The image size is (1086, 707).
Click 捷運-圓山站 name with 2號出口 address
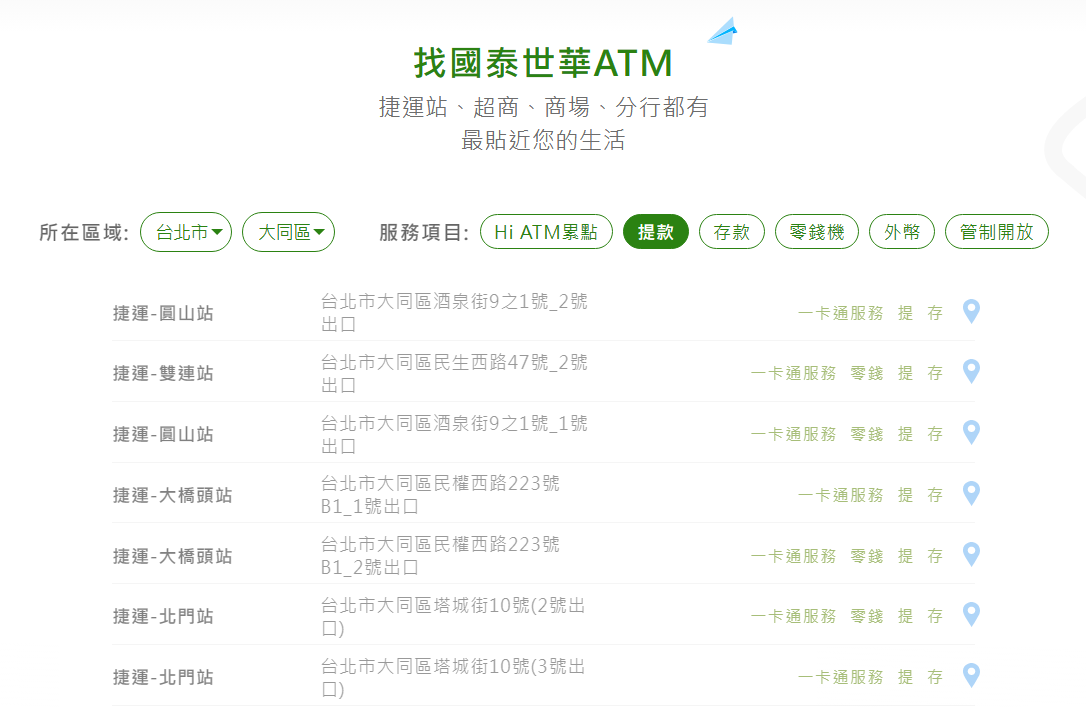coord(163,314)
